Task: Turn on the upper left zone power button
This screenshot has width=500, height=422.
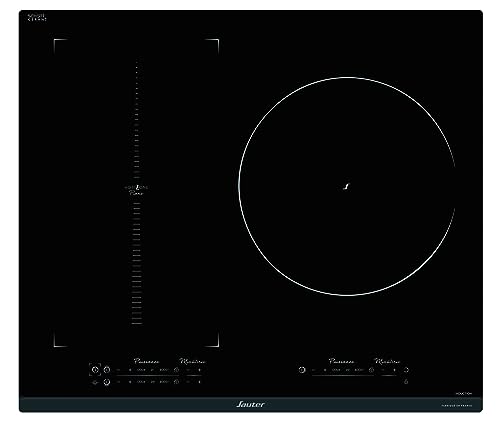Action: pos(107,370)
